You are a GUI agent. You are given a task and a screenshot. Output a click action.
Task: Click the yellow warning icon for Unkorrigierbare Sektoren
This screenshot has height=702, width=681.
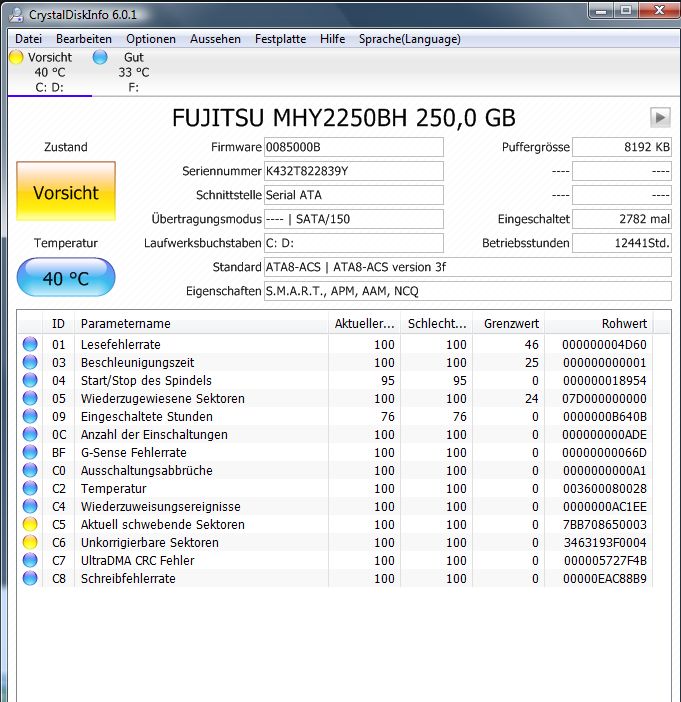30,542
